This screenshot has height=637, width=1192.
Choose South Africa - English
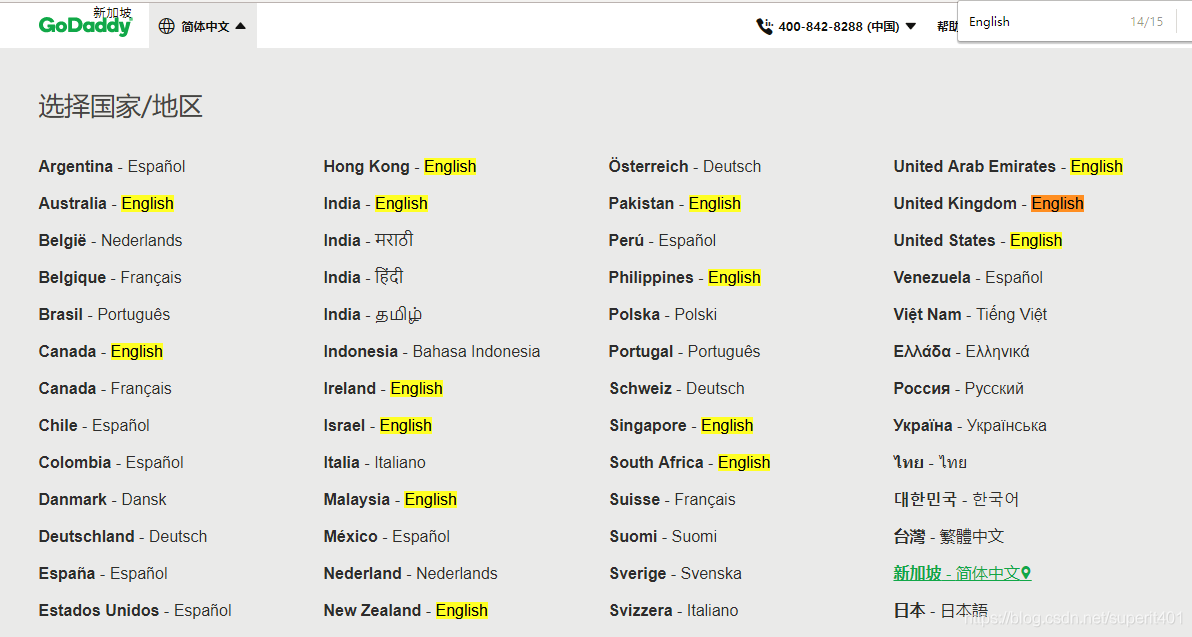click(690, 462)
